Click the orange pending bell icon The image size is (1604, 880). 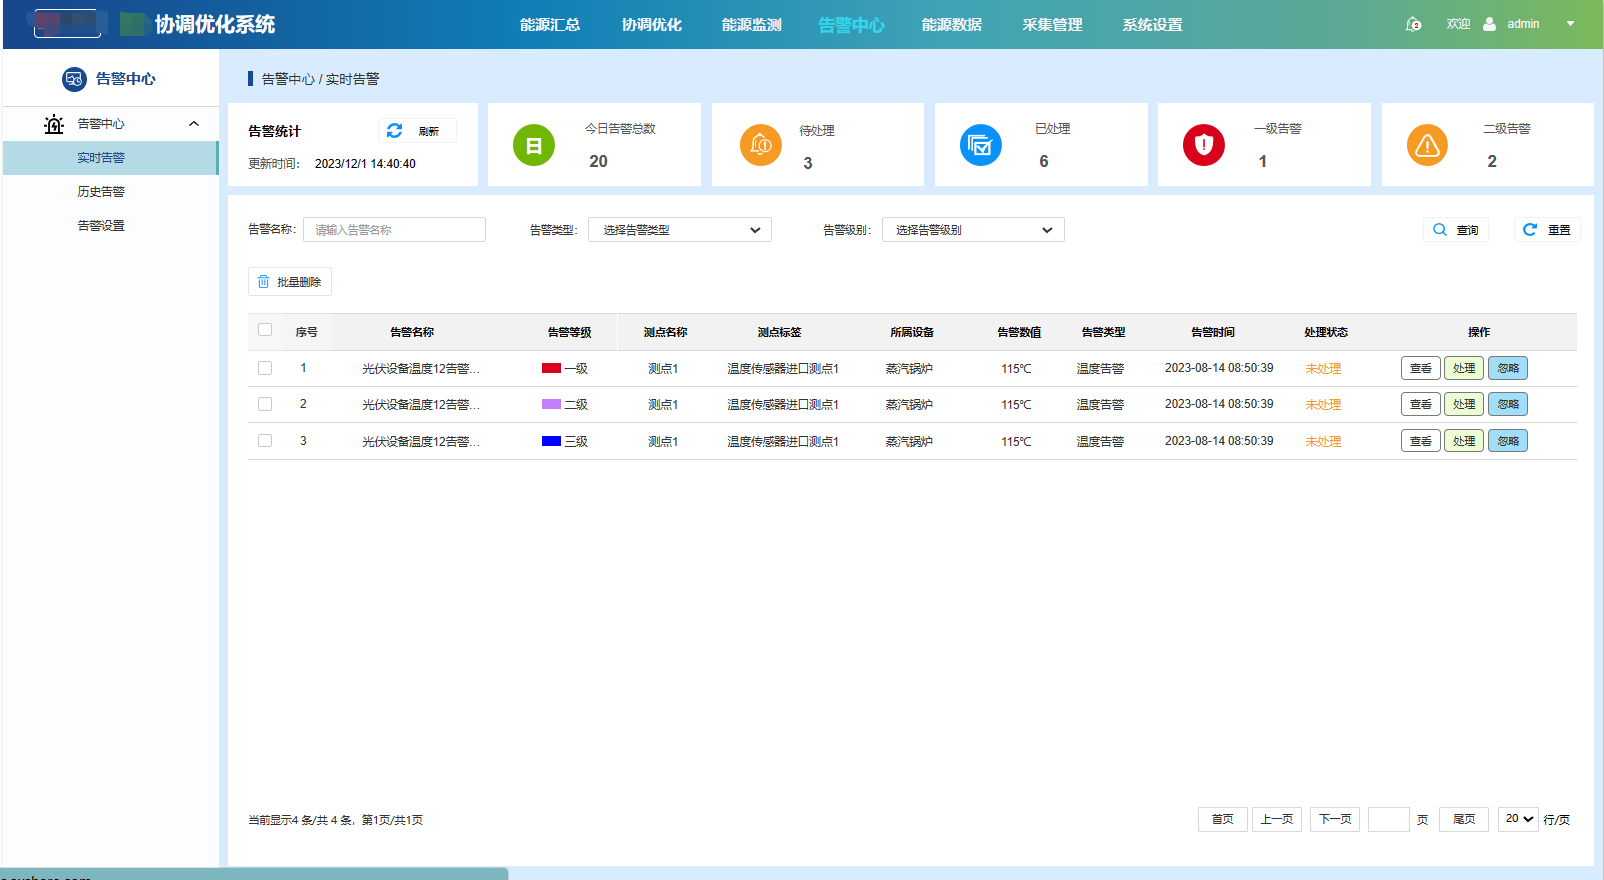click(x=761, y=145)
